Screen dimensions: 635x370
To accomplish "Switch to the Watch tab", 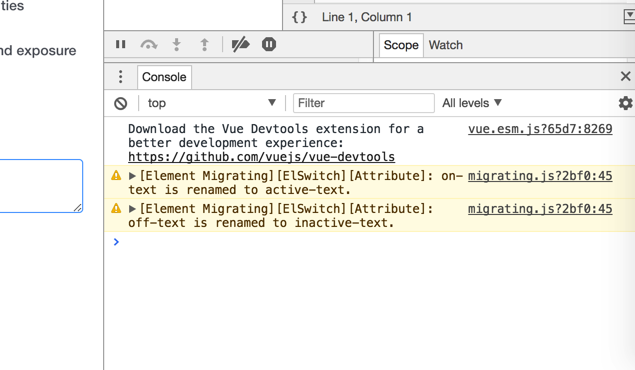I will [445, 45].
